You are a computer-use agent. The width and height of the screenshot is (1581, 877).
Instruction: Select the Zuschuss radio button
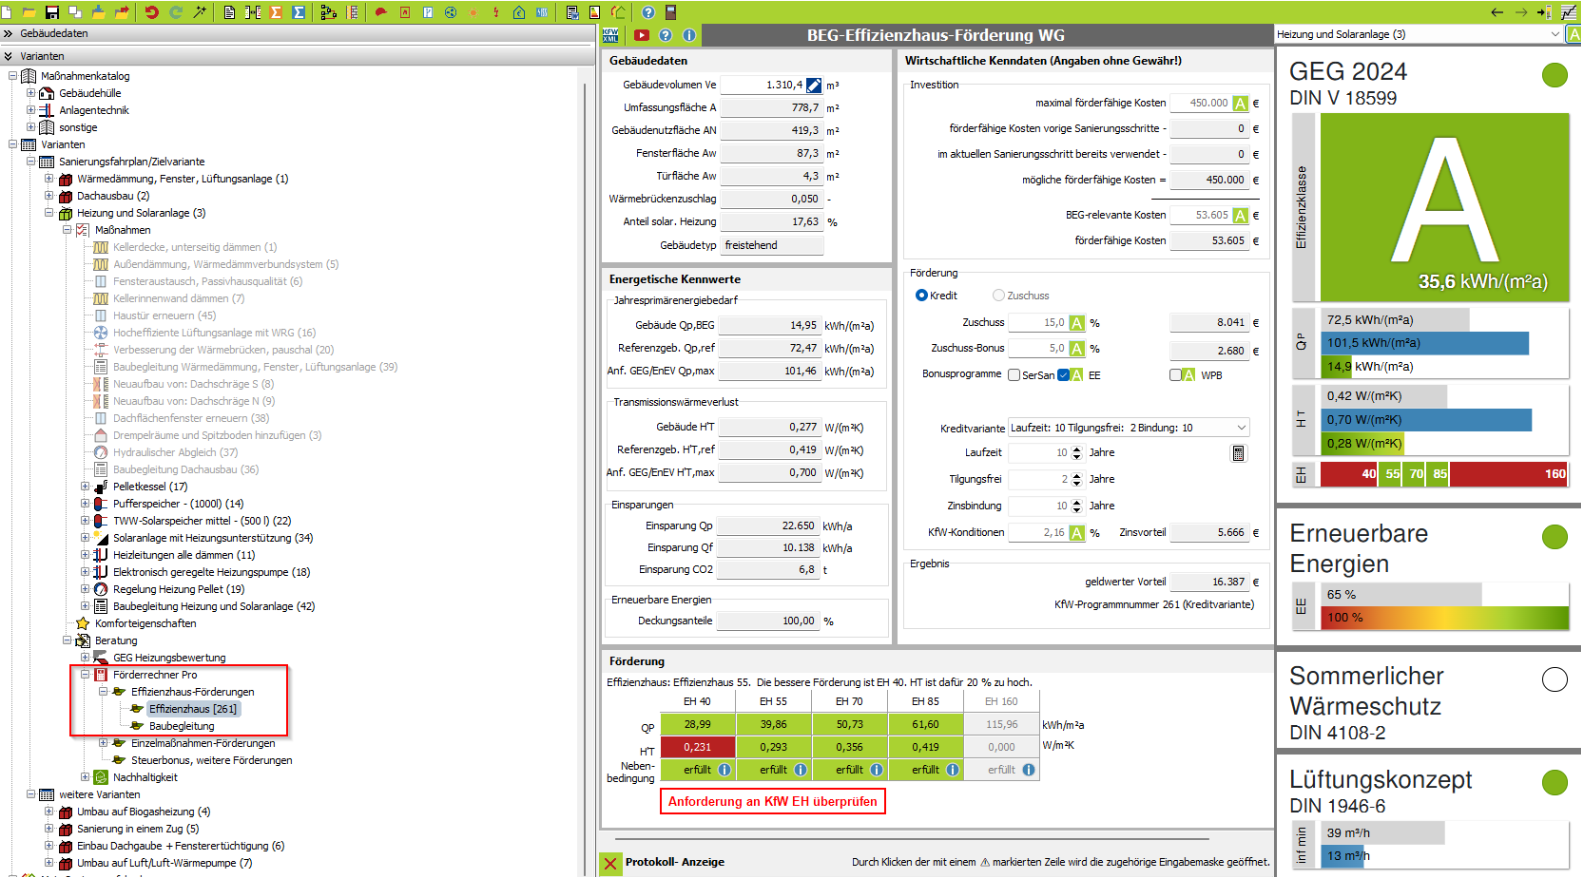998,296
